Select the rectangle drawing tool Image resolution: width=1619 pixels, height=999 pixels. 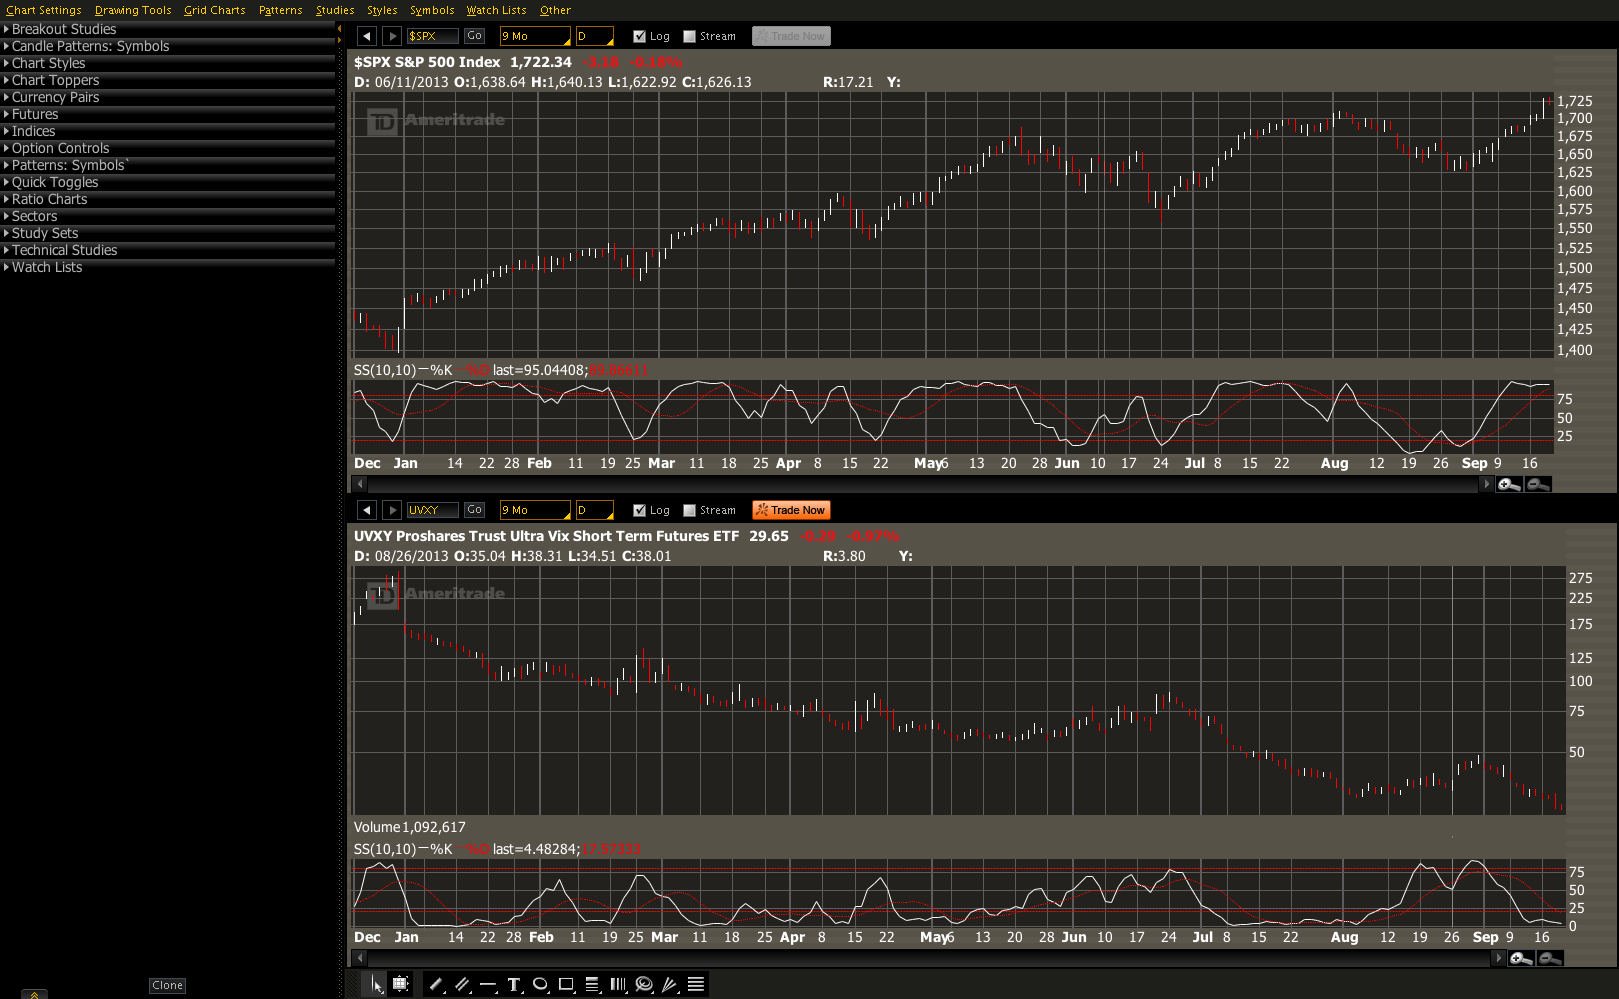click(x=566, y=984)
